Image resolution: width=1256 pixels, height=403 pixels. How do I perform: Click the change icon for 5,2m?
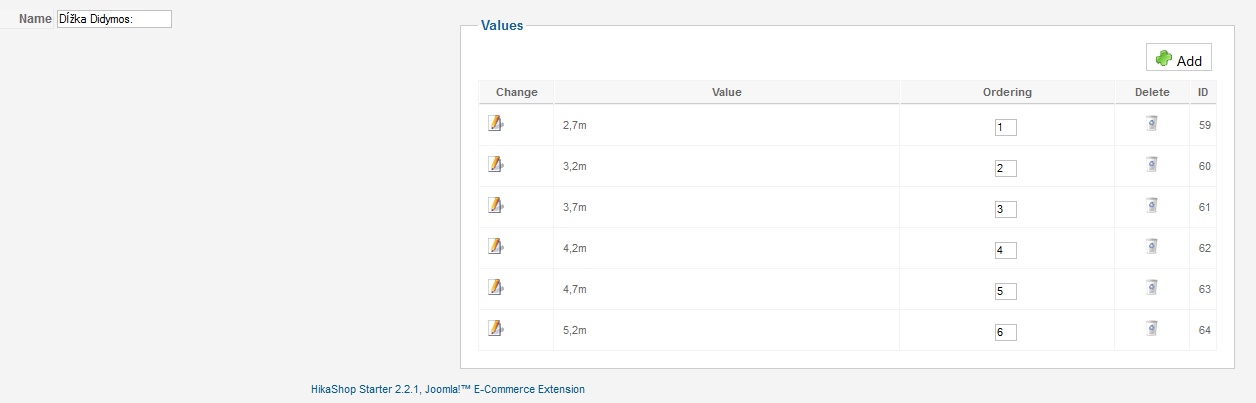click(x=495, y=328)
